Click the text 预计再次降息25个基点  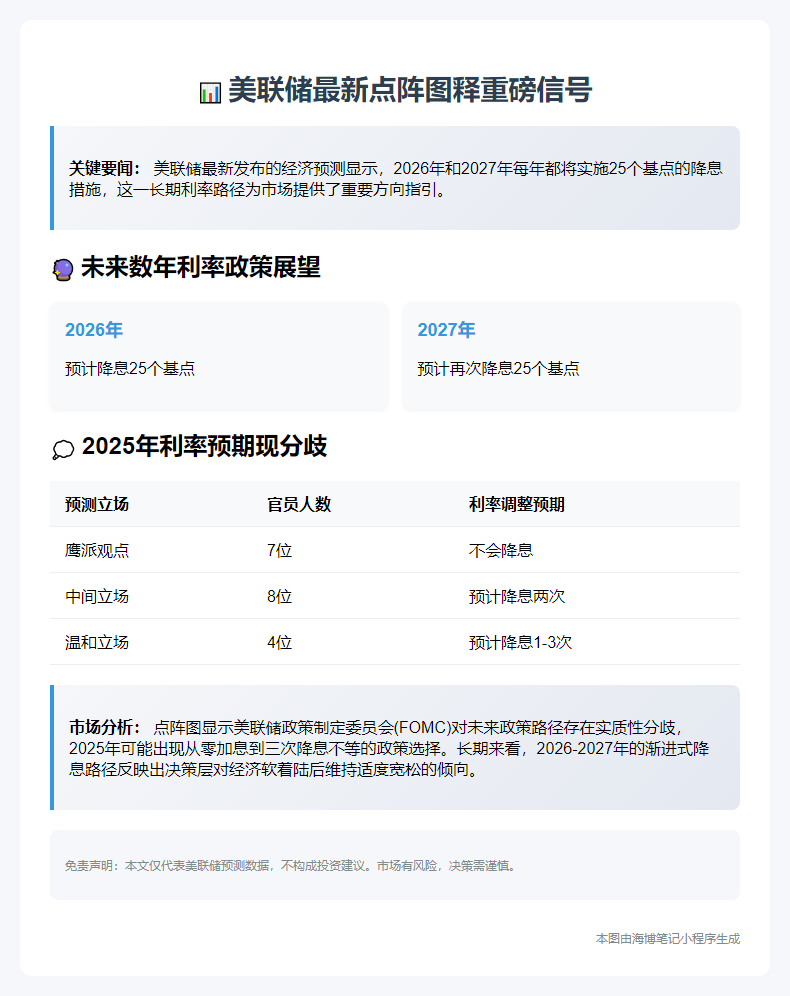tap(499, 368)
